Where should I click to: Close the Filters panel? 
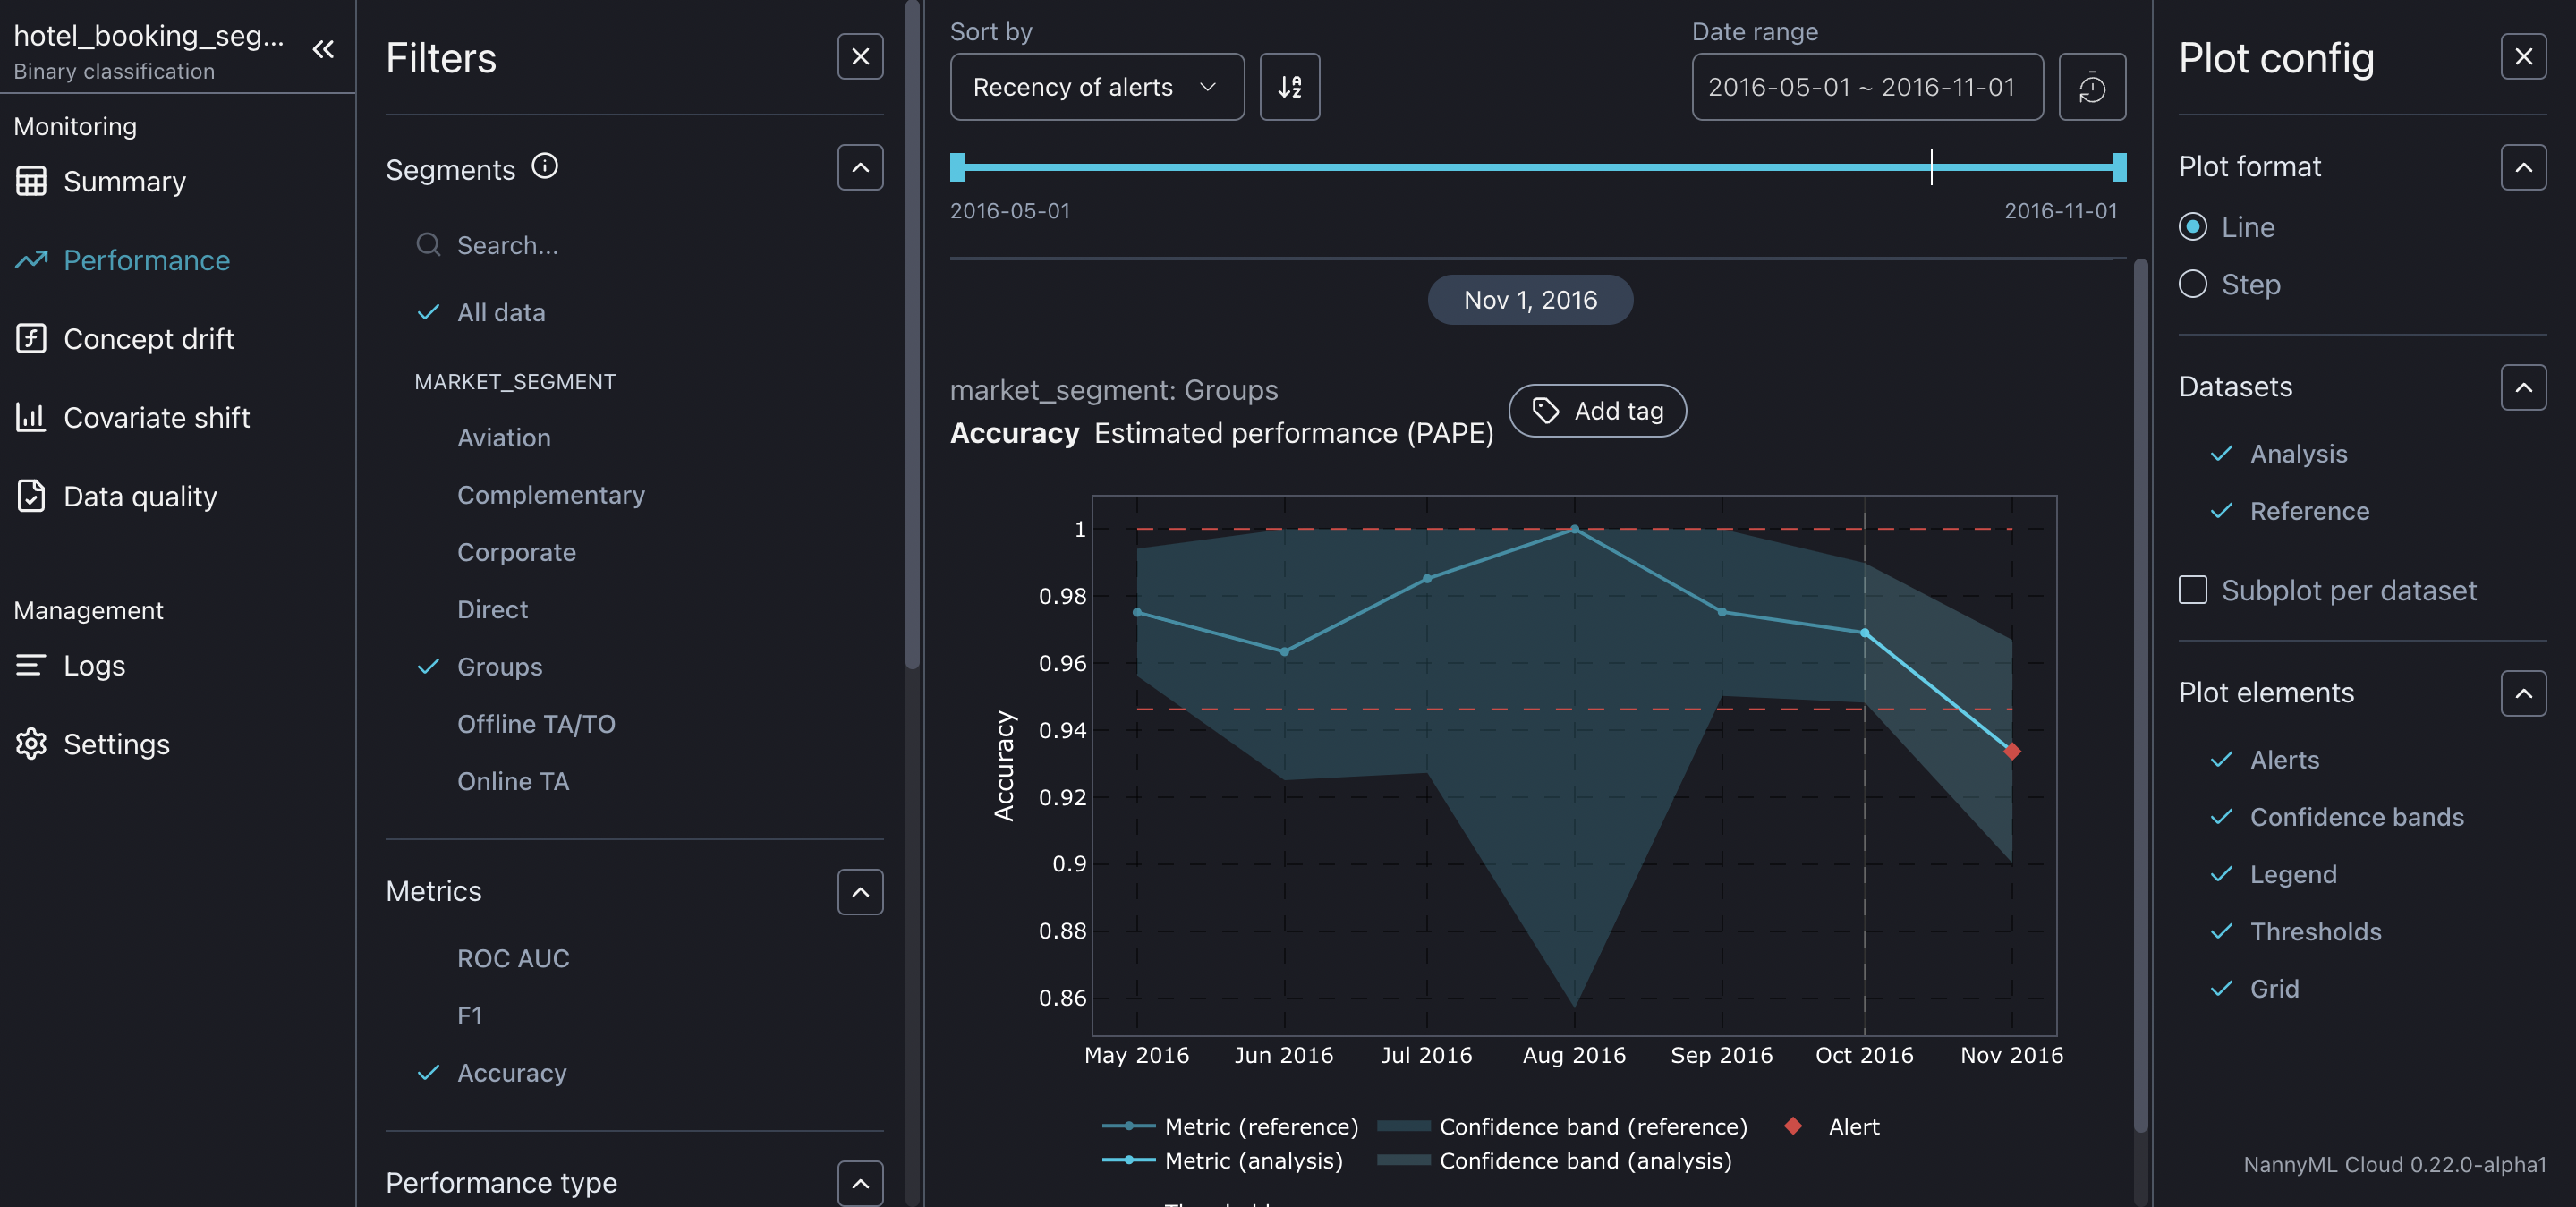coord(859,57)
